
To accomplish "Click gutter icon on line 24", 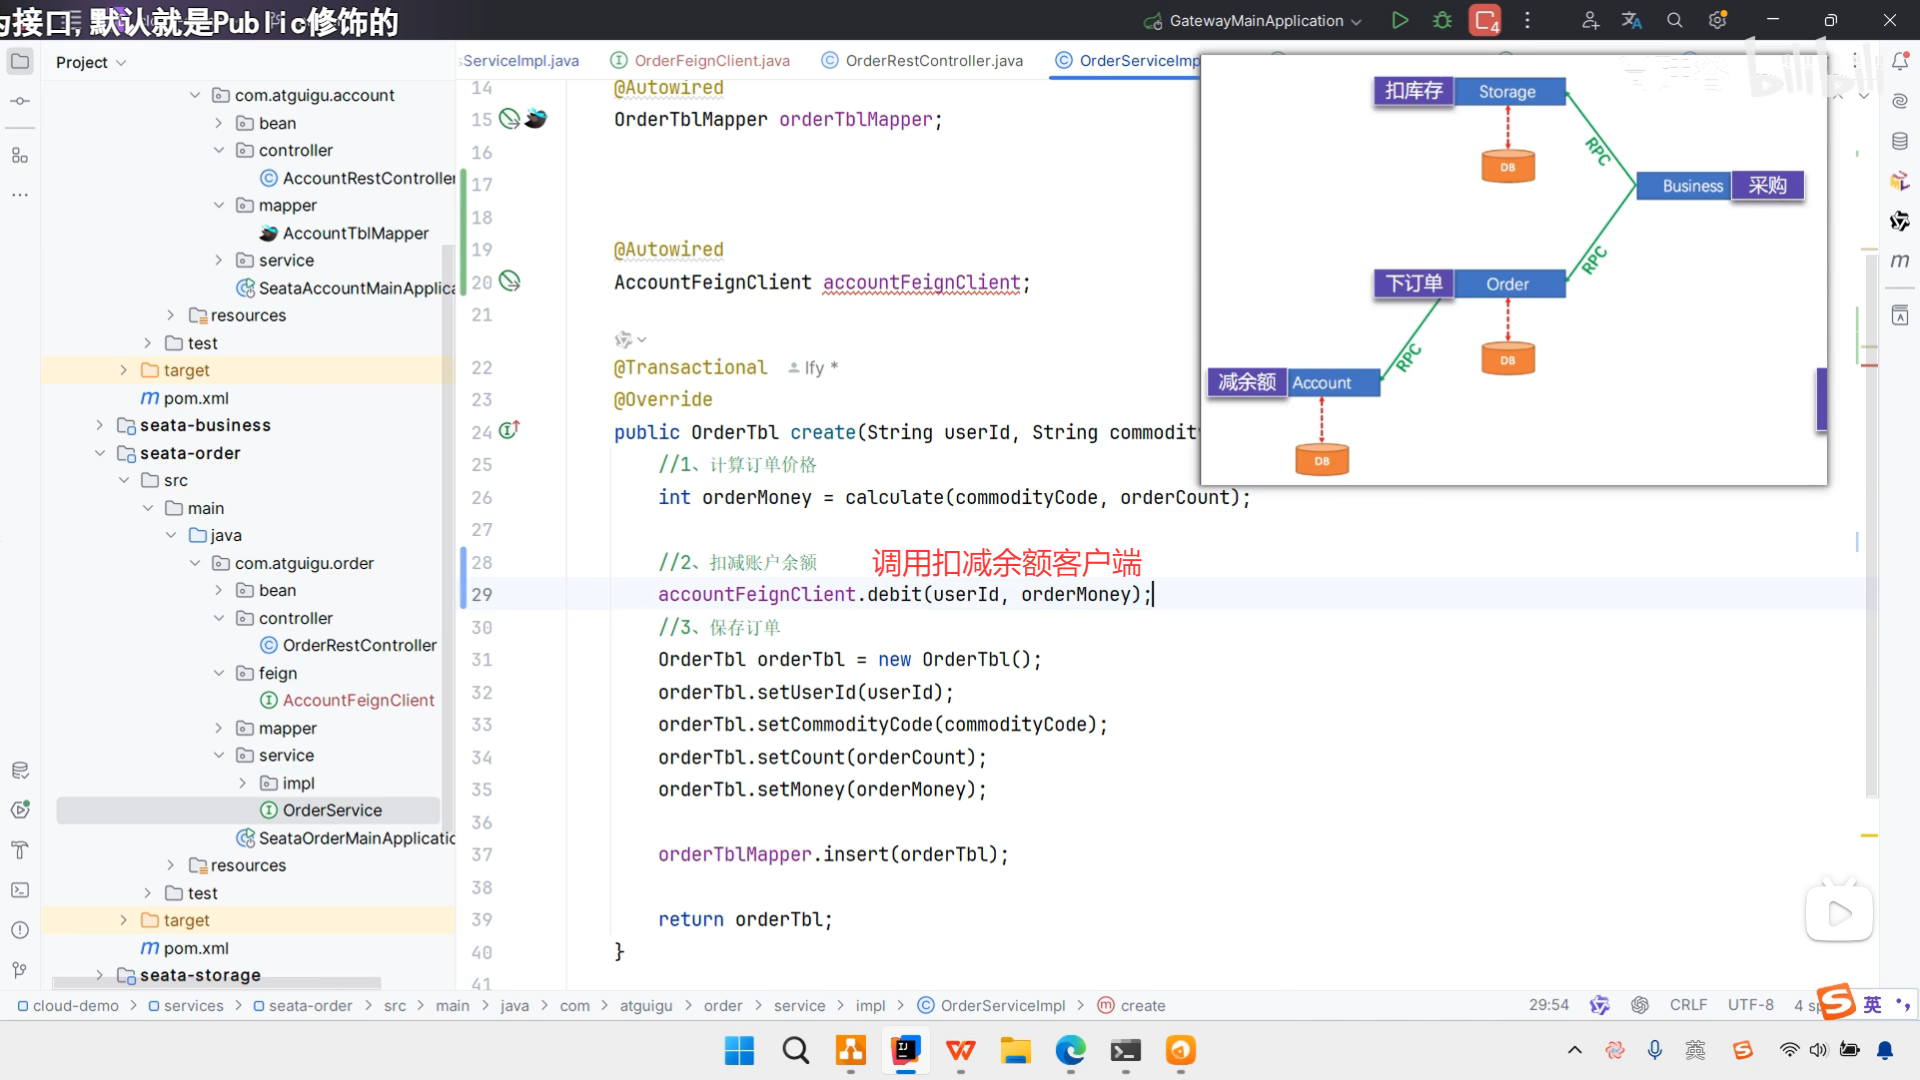I will pyautogui.click(x=509, y=431).
